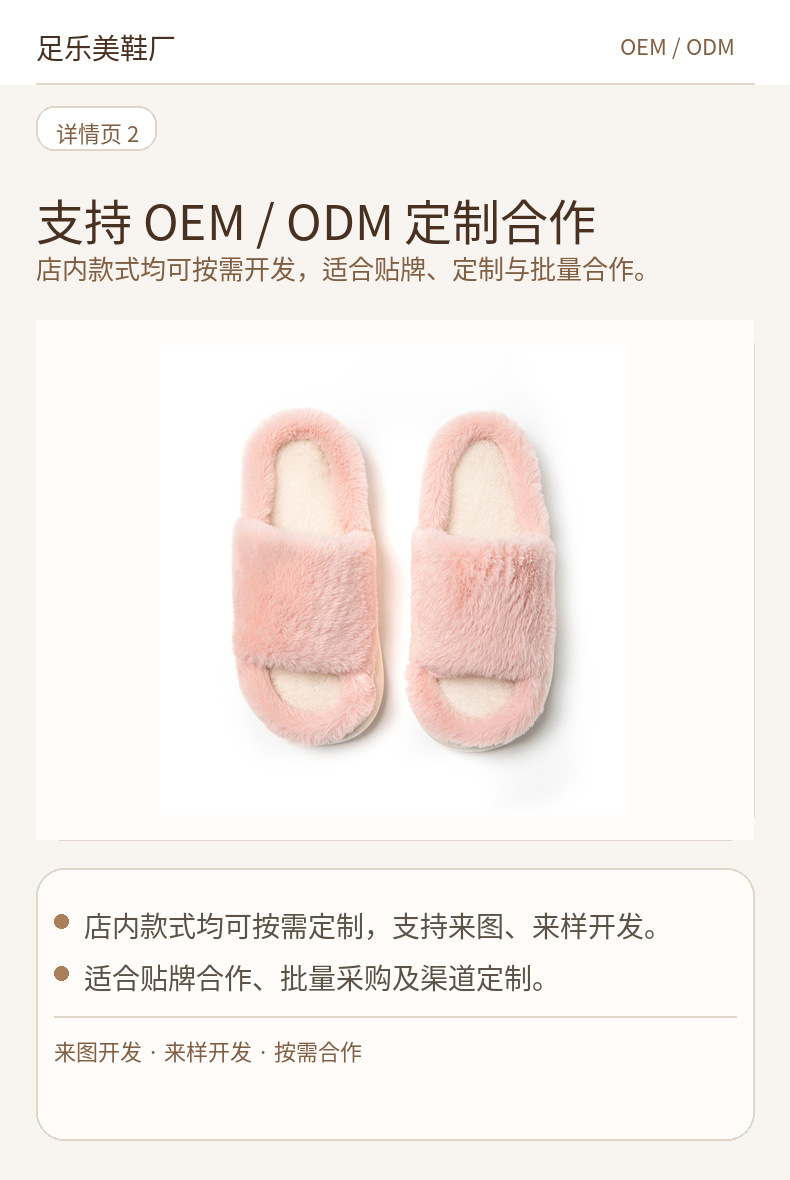Click the left pink slipper

(x=308, y=576)
